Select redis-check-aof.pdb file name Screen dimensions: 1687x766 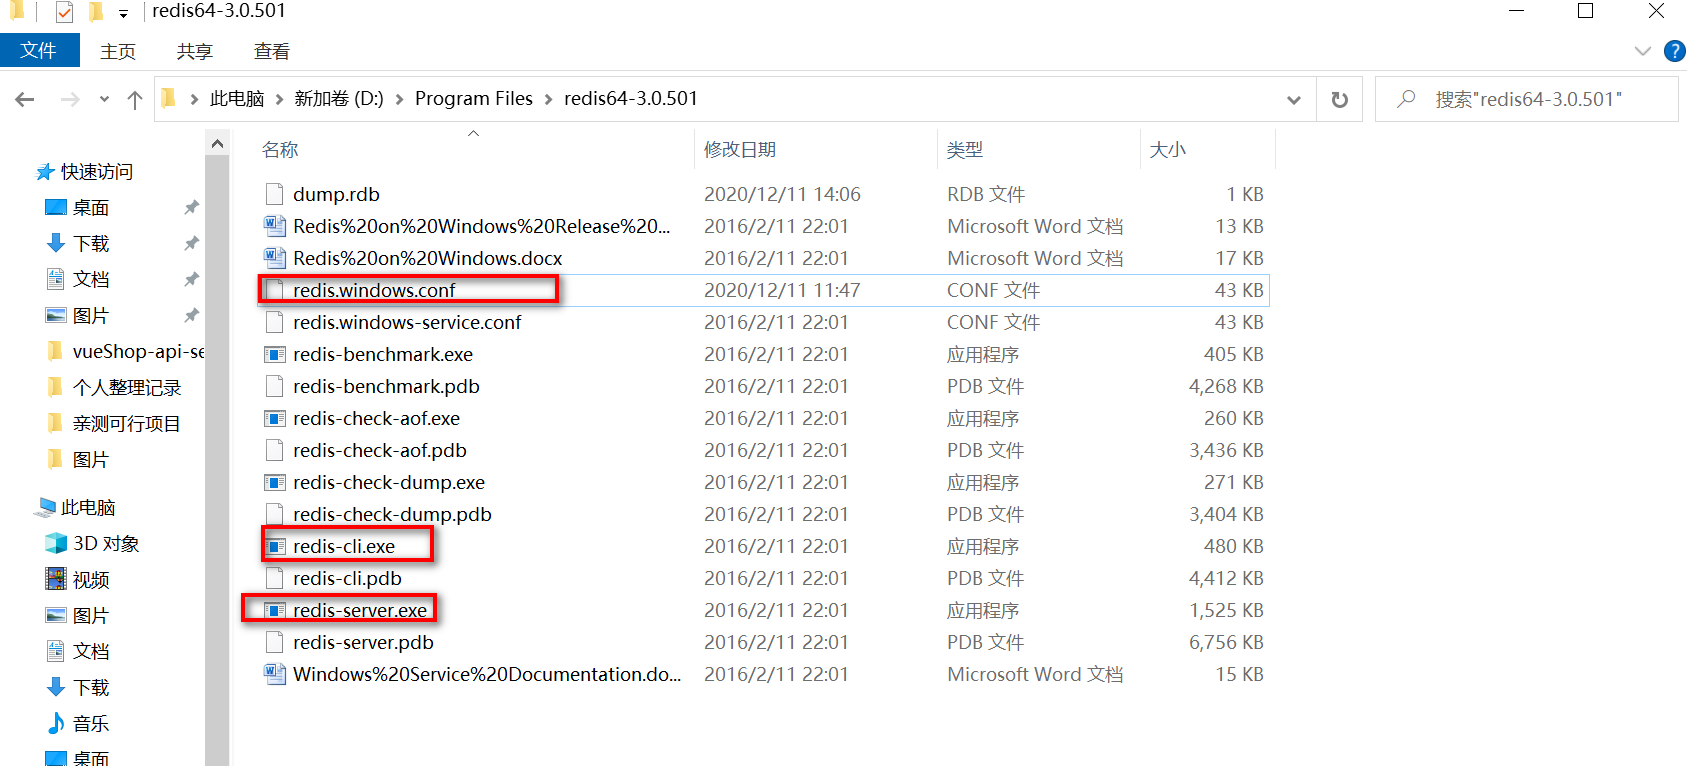[x=380, y=450]
